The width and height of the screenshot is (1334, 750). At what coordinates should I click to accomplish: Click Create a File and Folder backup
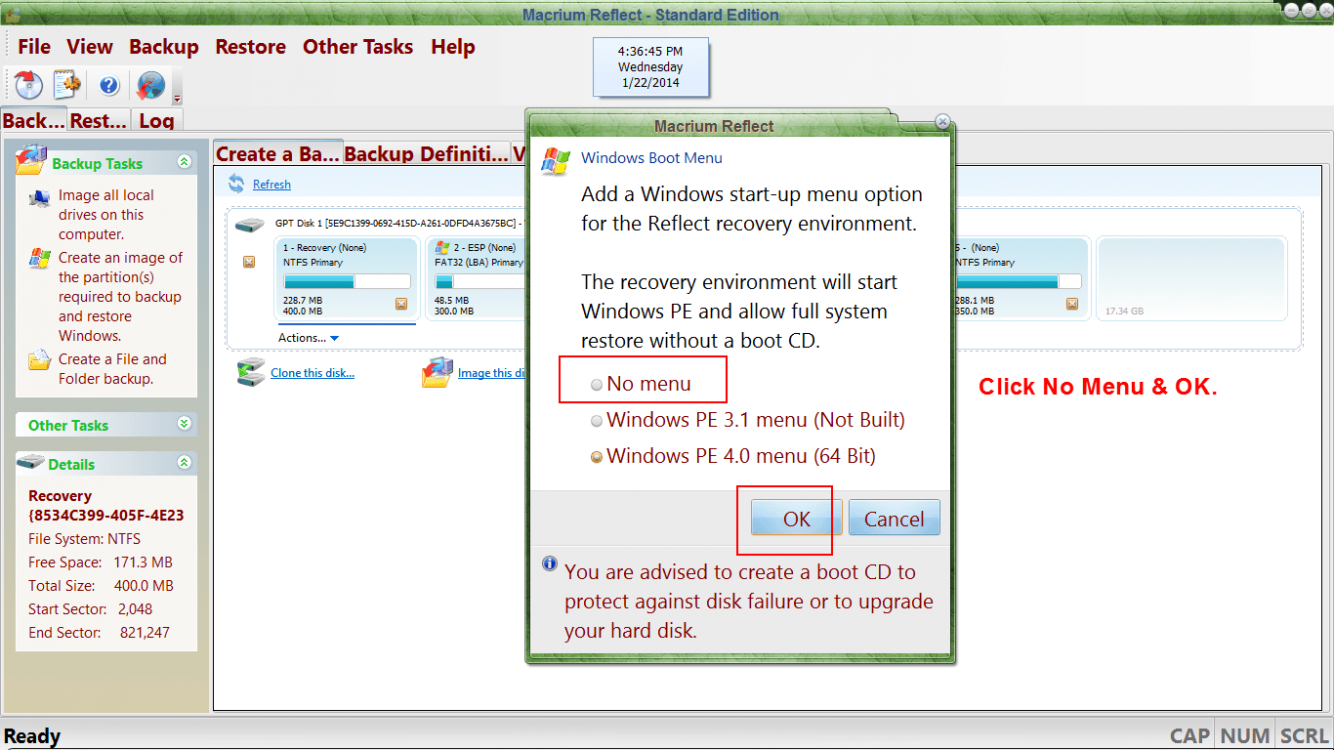(x=112, y=369)
